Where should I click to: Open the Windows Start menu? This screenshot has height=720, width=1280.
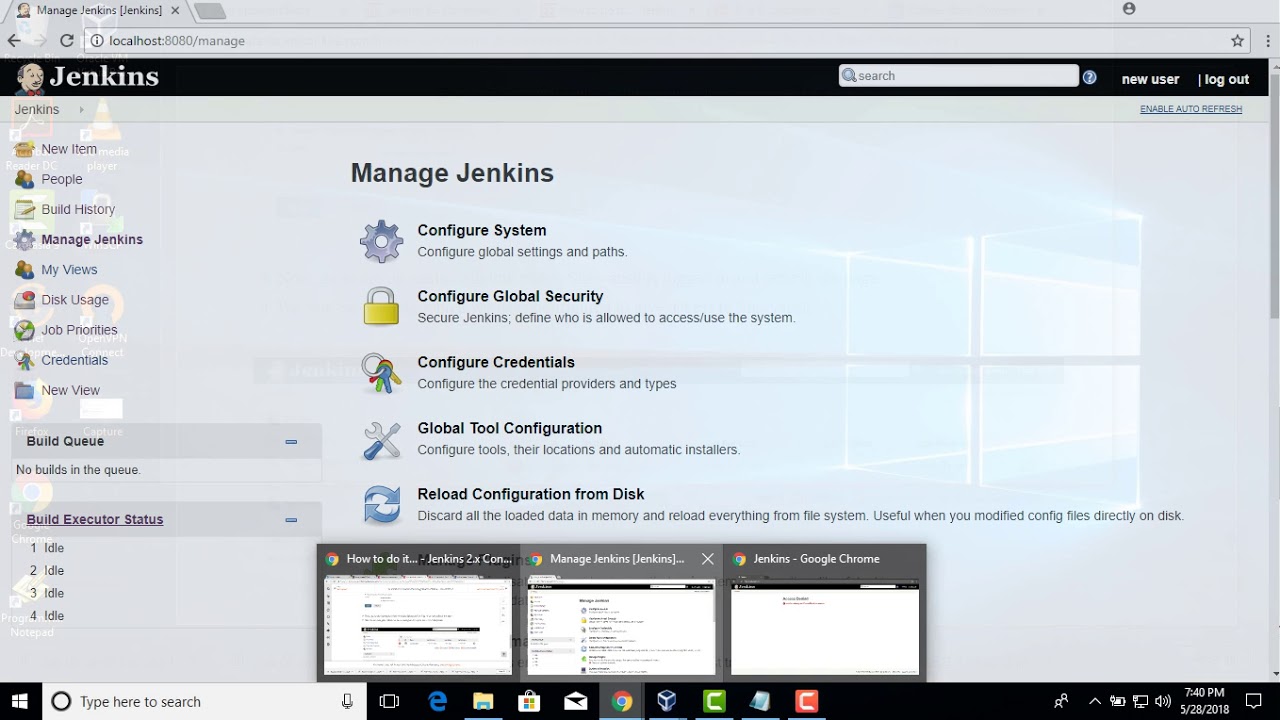coord(19,701)
